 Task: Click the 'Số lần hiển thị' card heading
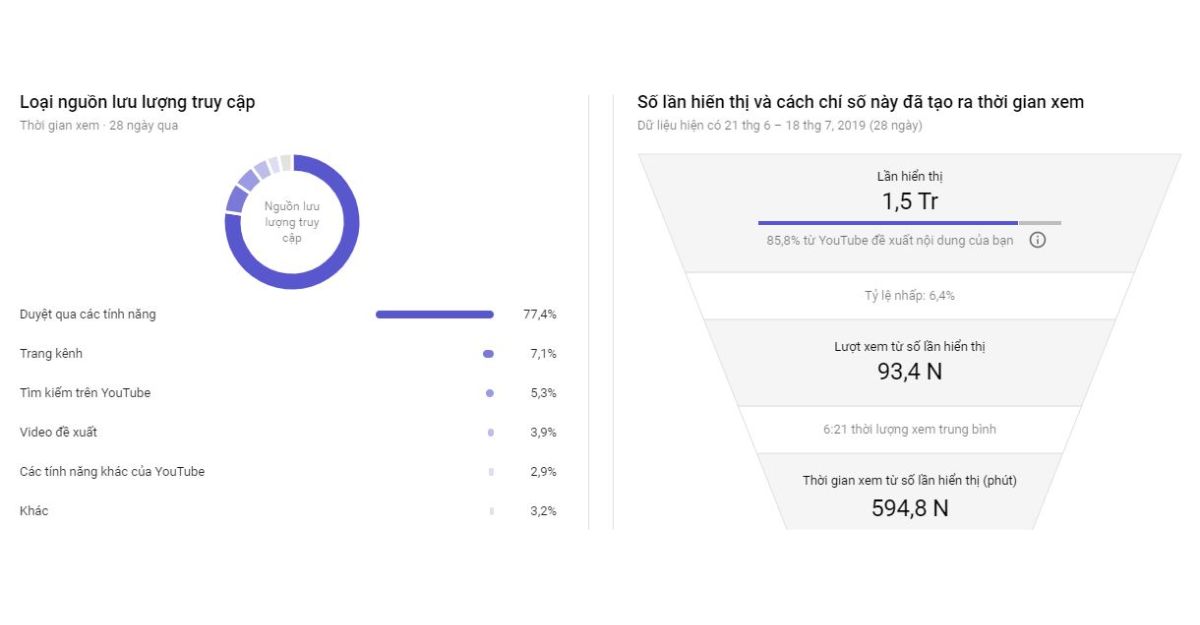coord(860,102)
